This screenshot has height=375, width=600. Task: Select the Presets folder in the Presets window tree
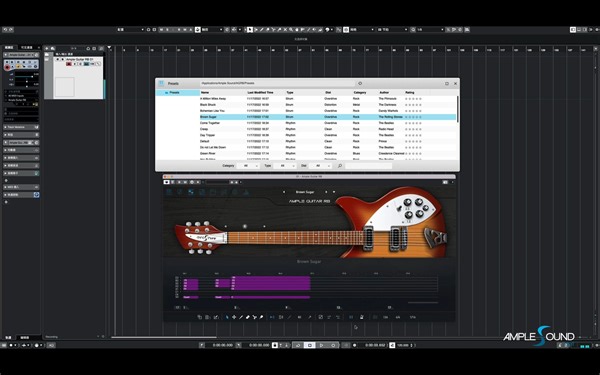tap(178, 93)
